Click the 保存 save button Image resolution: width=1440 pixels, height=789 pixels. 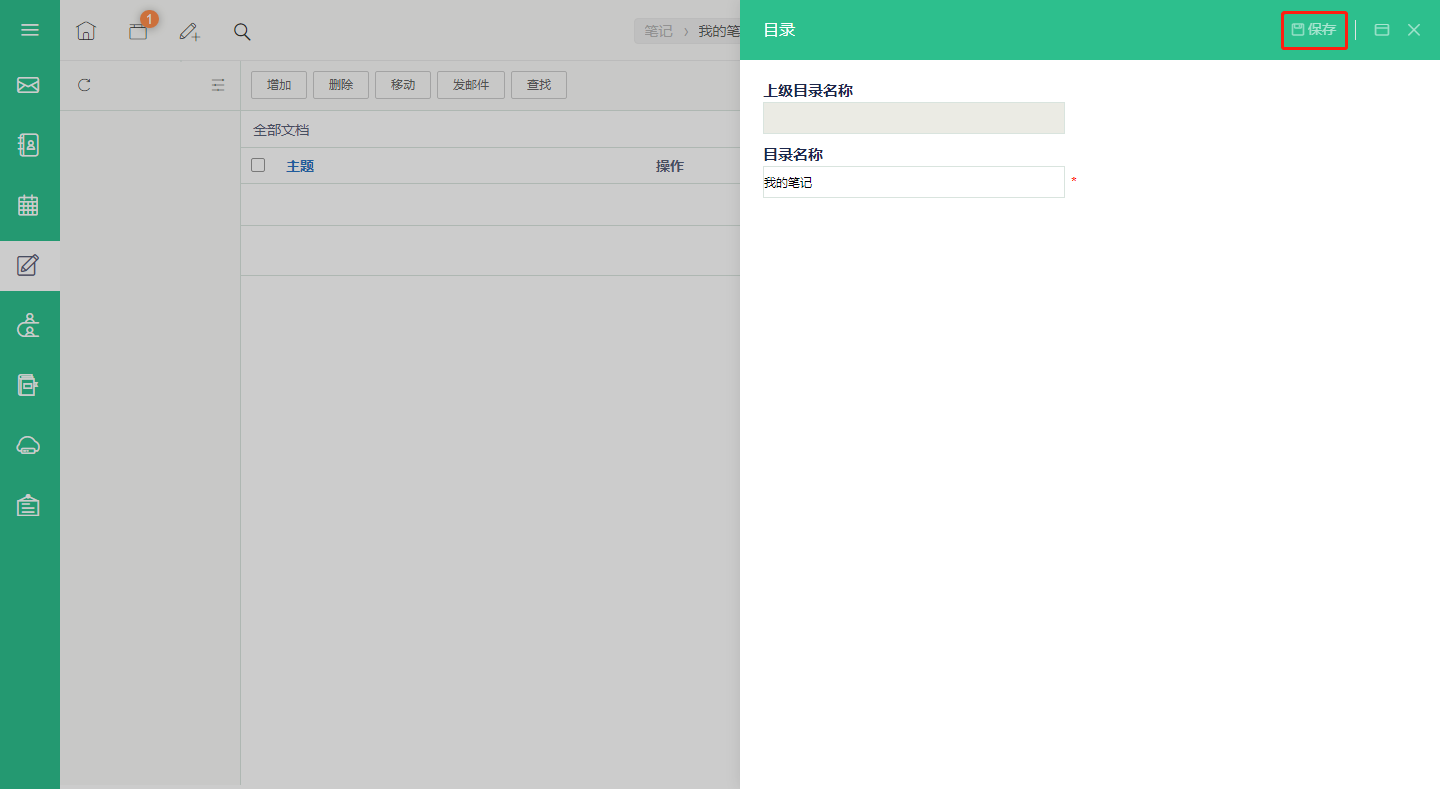[x=1314, y=30]
